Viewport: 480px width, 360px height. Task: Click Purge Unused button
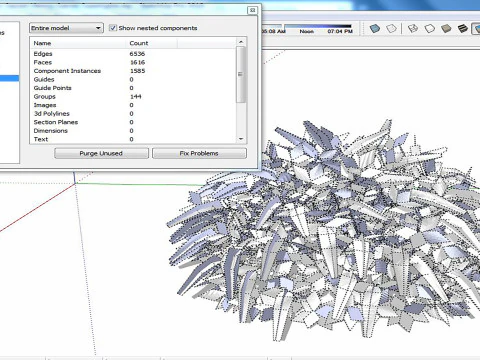(101, 153)
